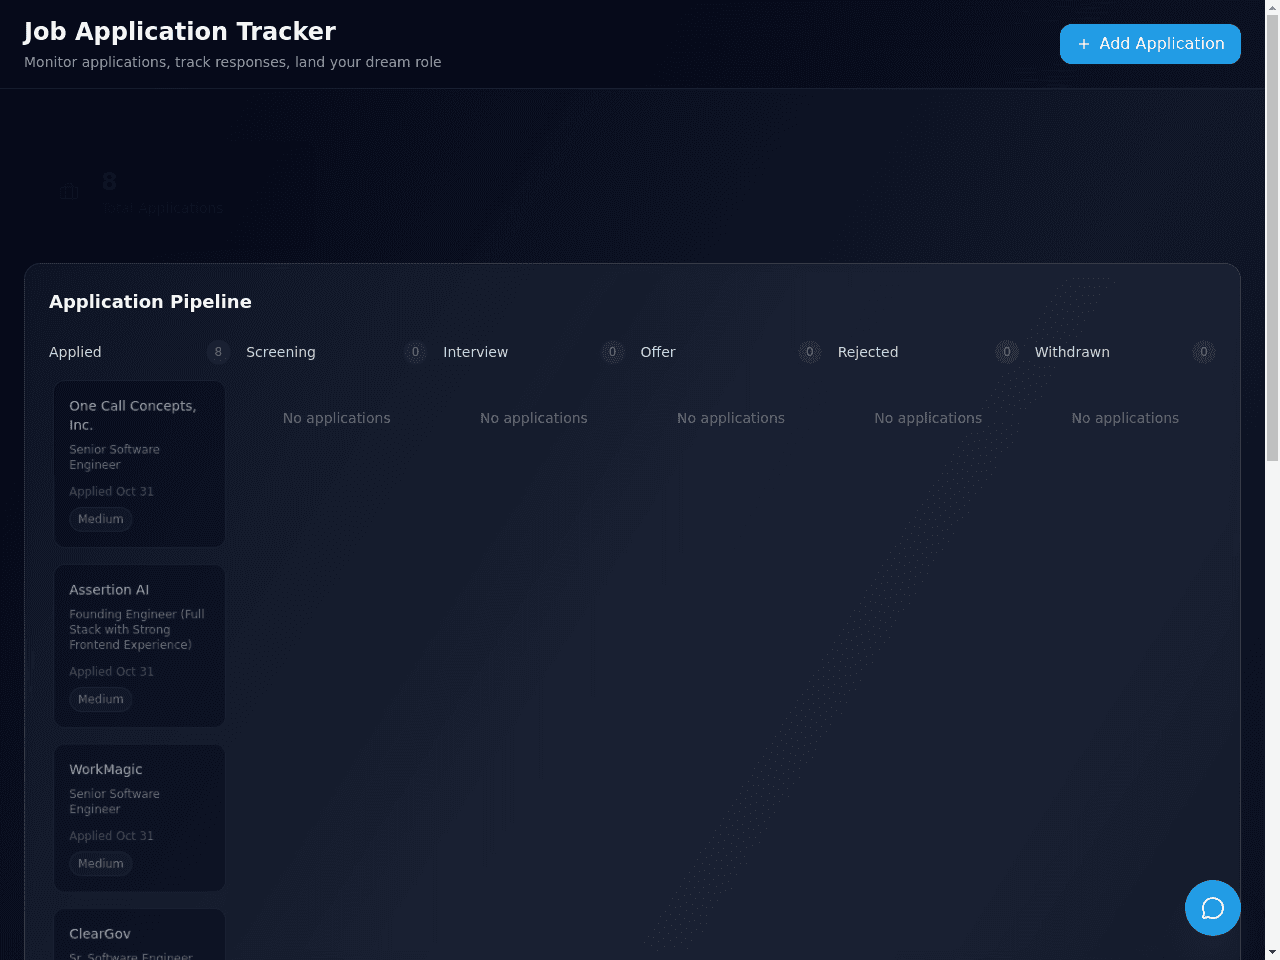
Task: Click the Withdrawn column header
Action: (x=1072, y=352)
